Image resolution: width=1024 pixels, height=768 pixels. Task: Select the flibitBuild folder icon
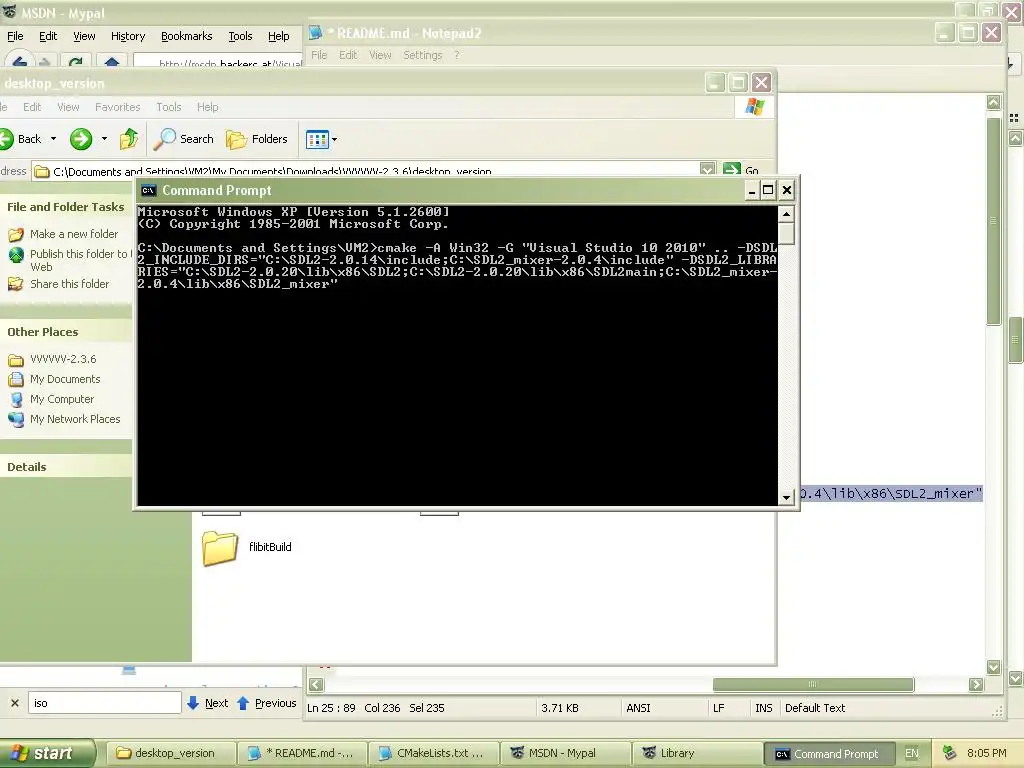tap(220, 547)
